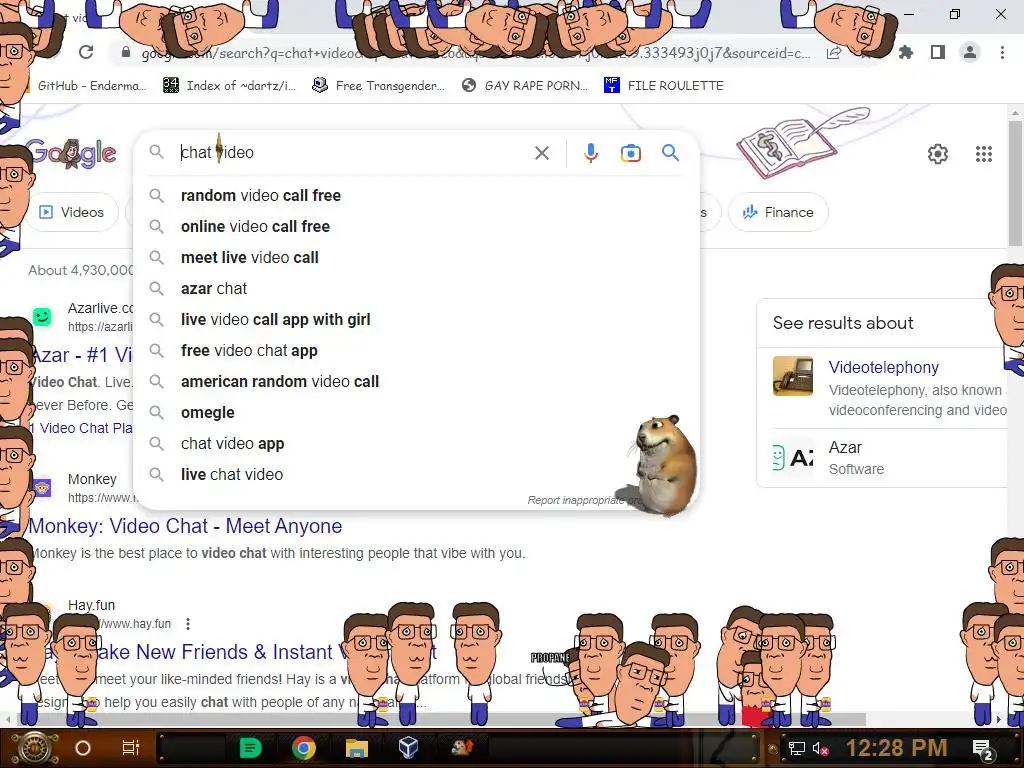Click the horizontal scrollbar right arrow
Viewport: 1024px width, 768px height.
(999, 719)
